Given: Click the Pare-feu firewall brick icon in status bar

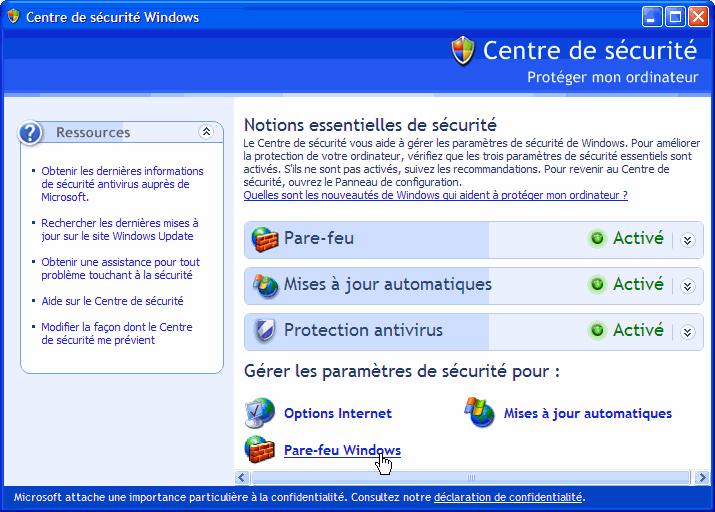Looking at the screenshot, I should coord(264,239).
